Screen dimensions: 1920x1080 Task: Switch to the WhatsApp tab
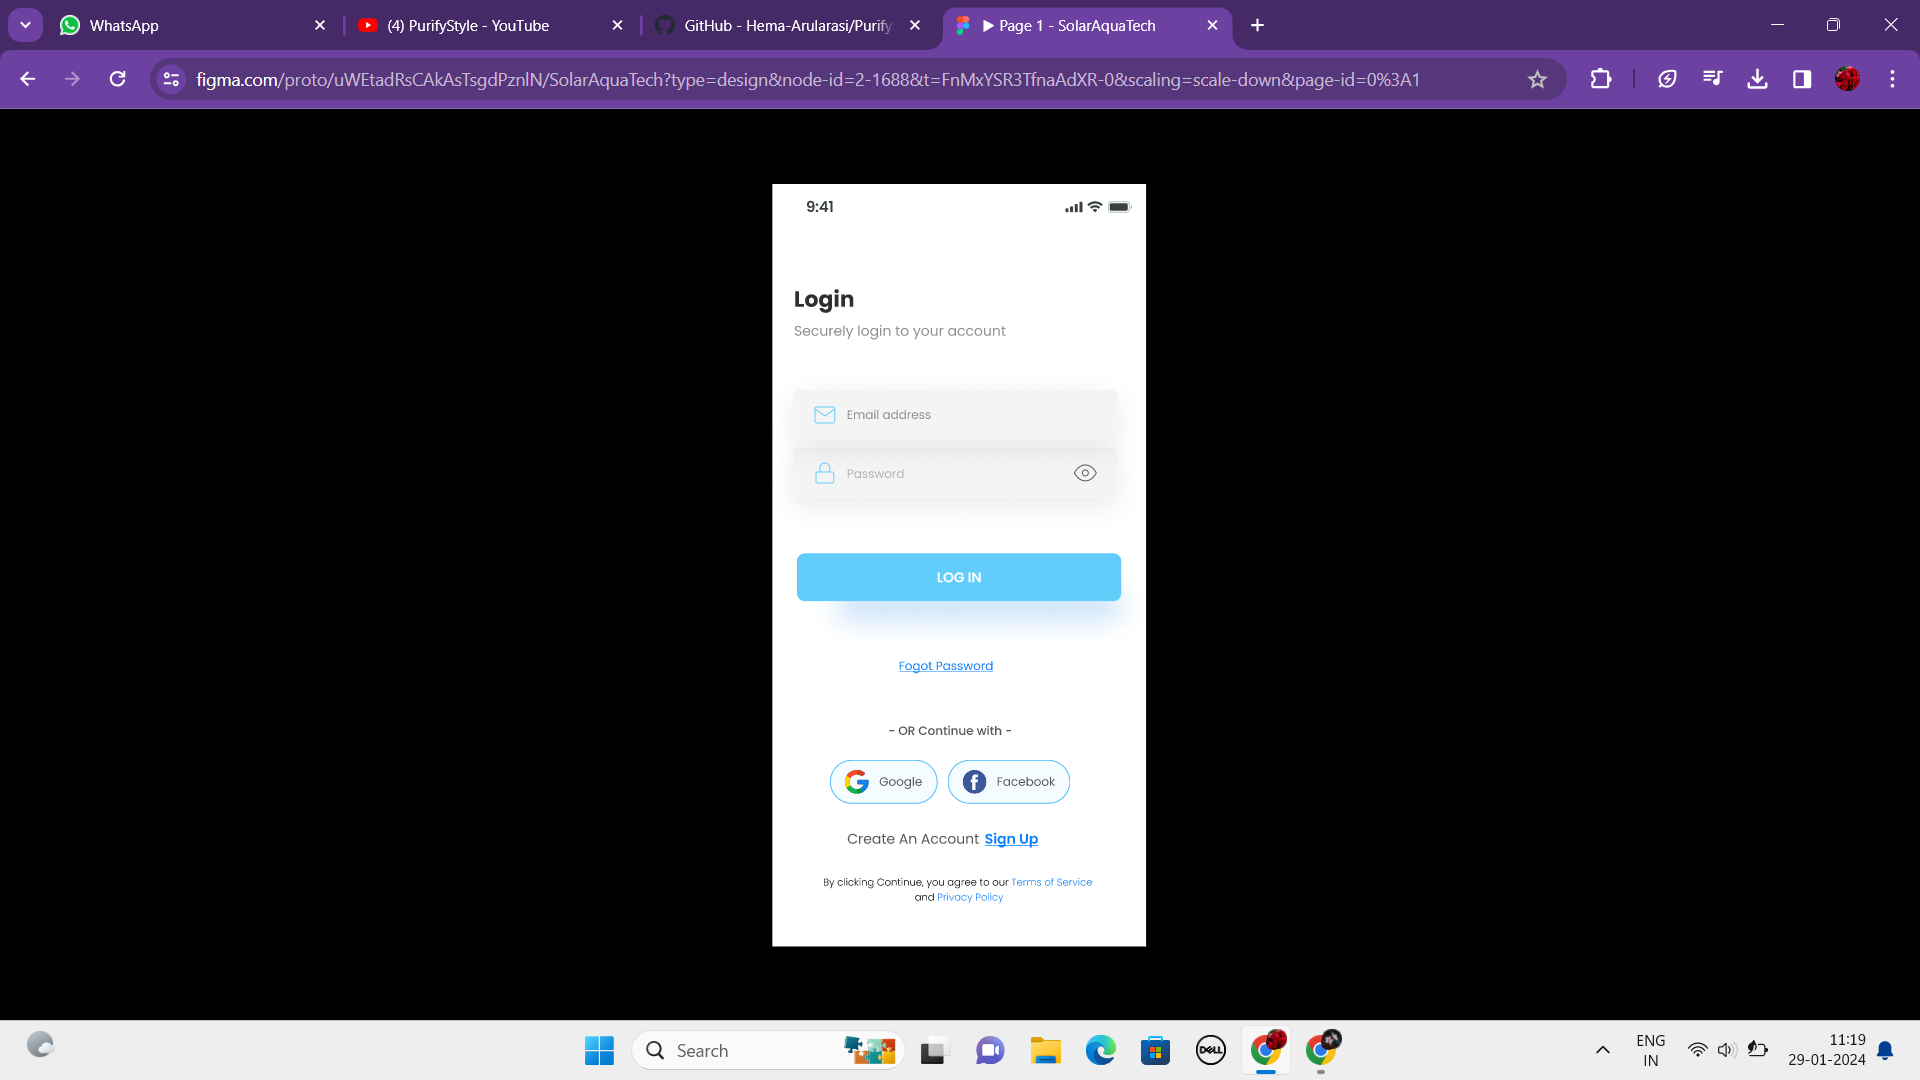click(x=124, y=26)
